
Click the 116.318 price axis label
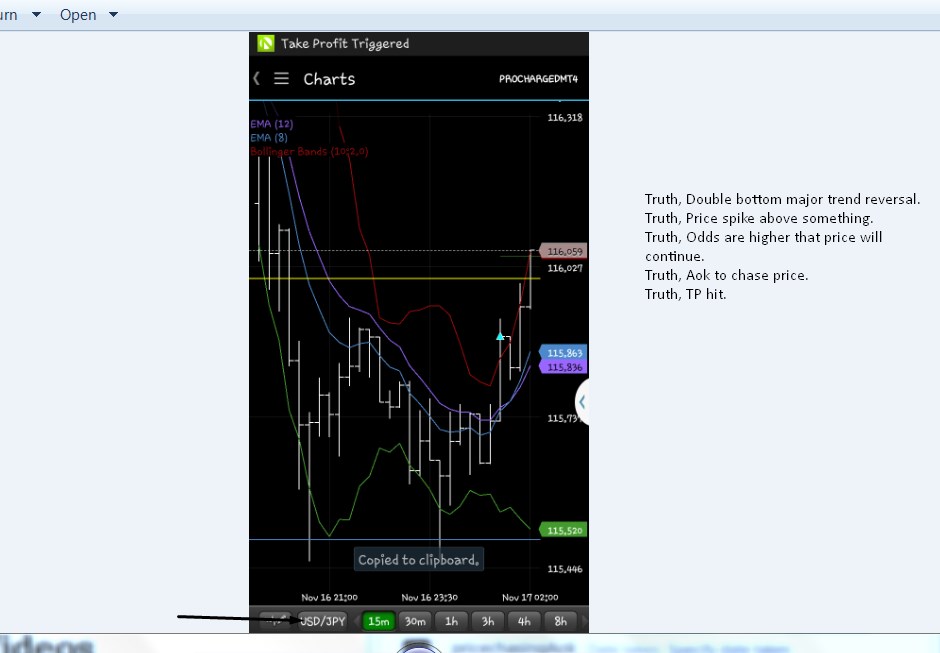[x=565, y=118]
